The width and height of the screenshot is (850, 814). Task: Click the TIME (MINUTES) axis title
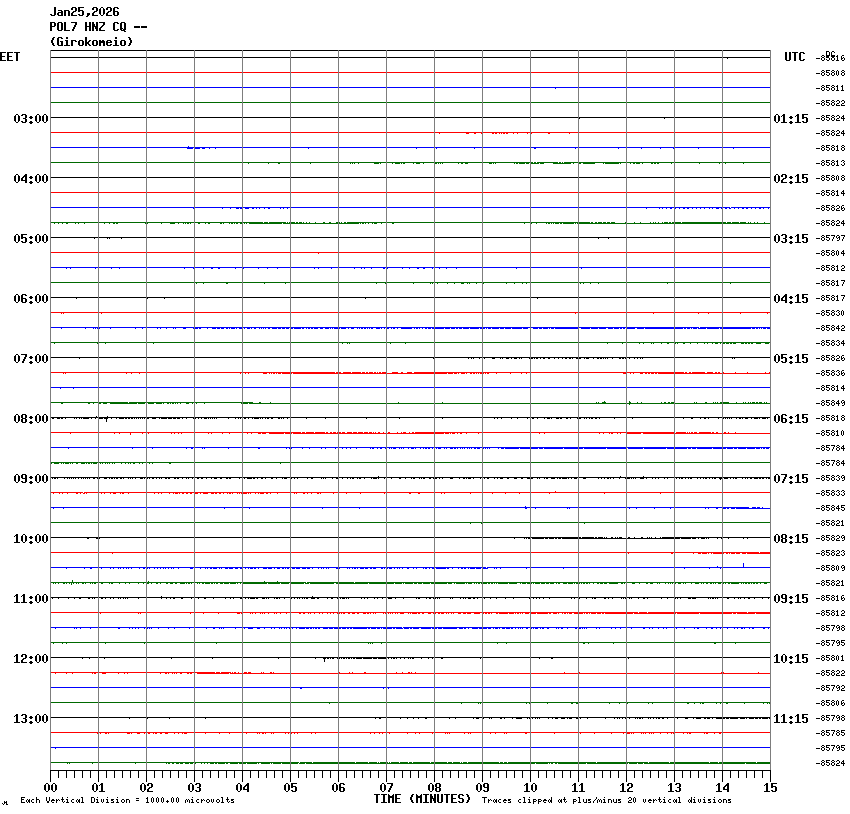pos(422,799)
